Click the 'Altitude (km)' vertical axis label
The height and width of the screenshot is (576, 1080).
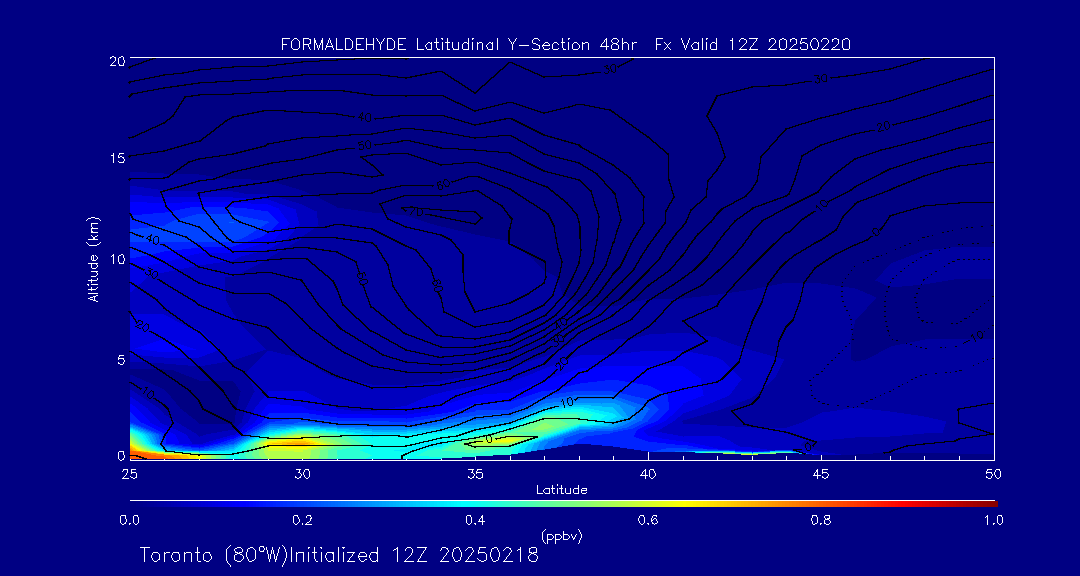click(92, 259)
